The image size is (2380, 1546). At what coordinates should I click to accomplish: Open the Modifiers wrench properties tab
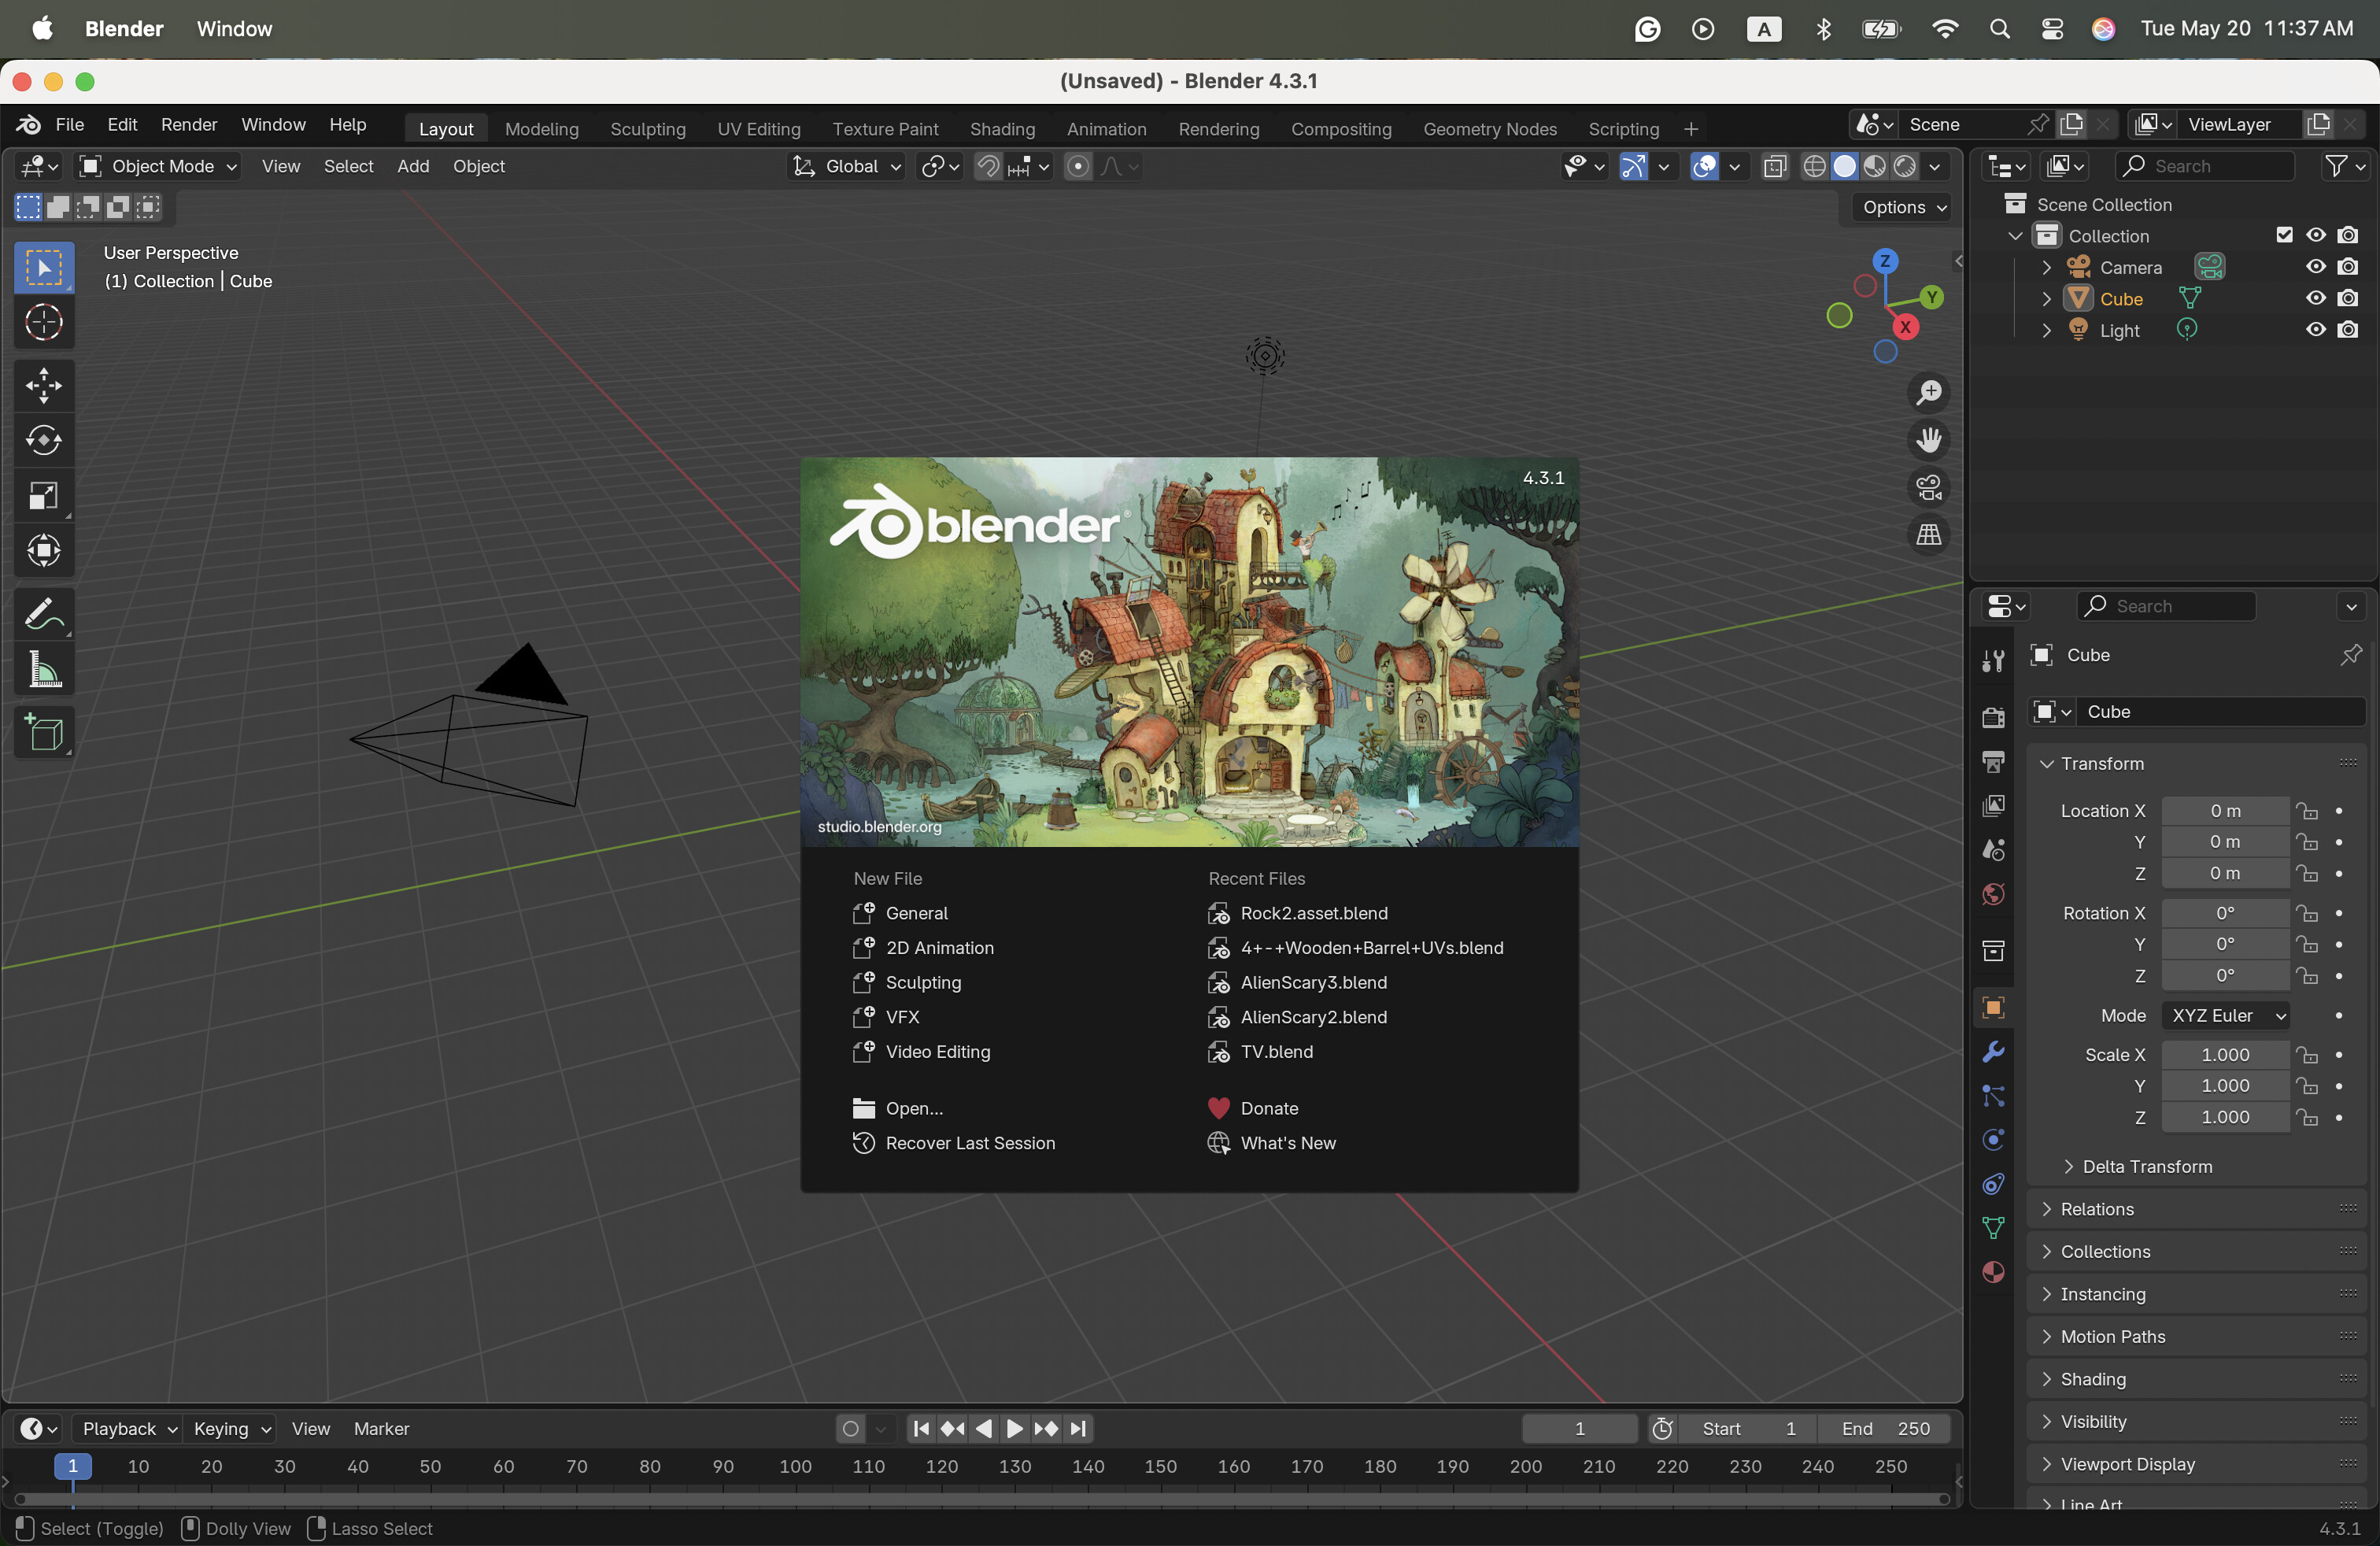coord(1993,1052)
